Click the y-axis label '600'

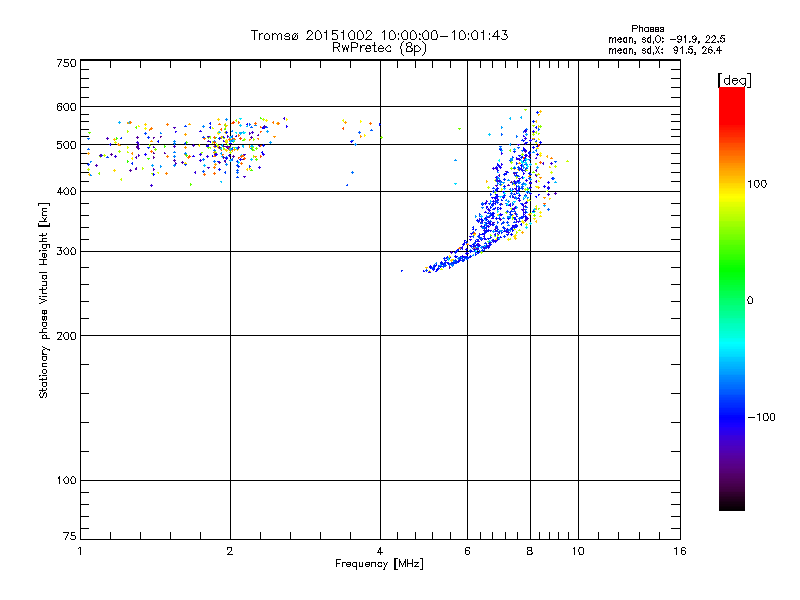66,107
